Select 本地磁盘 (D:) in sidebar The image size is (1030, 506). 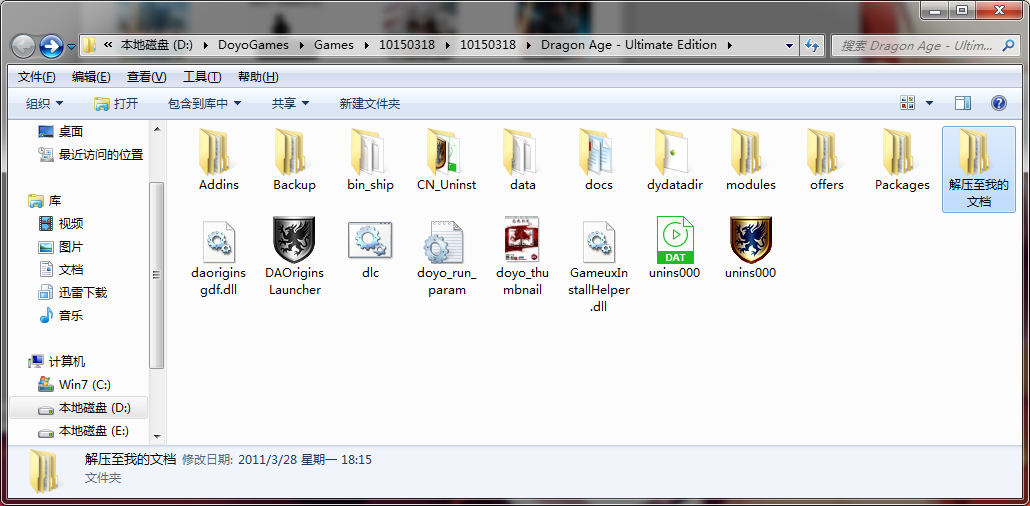tap(79, 407)
